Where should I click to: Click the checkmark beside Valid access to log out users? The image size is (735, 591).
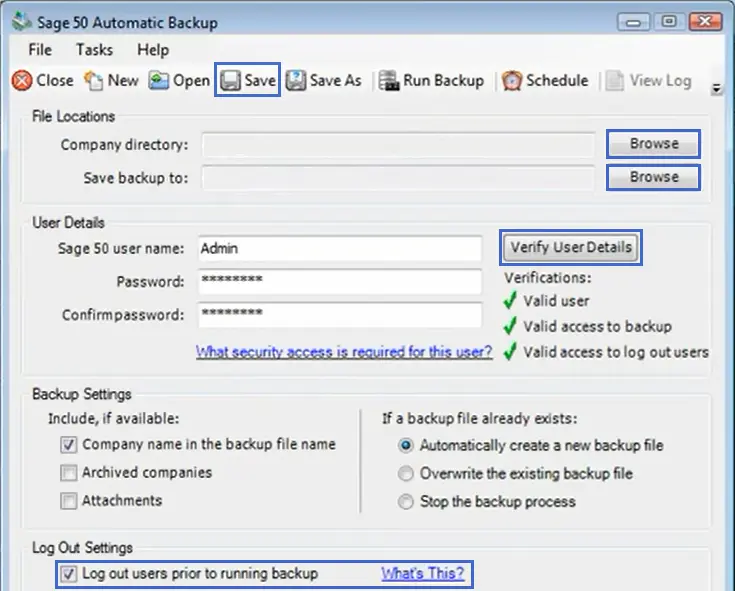[510, 352]
